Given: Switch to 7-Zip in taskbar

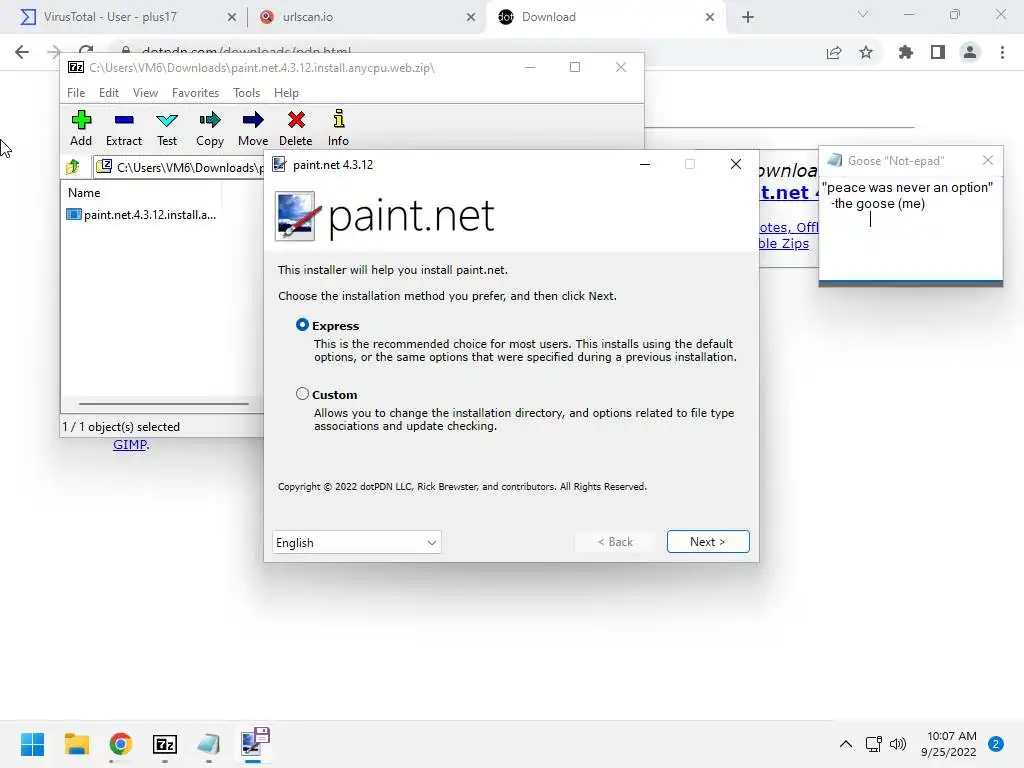Looking at the screenshot, I should click(165, 744).
